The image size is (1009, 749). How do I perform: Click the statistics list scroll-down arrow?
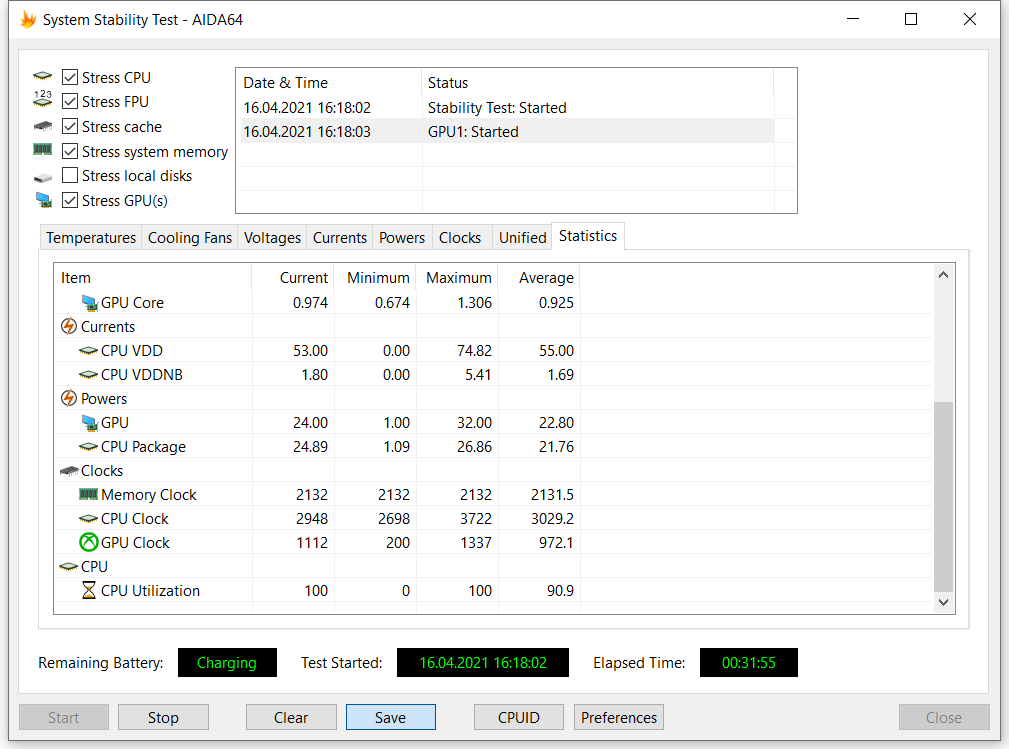coord(943,602)
